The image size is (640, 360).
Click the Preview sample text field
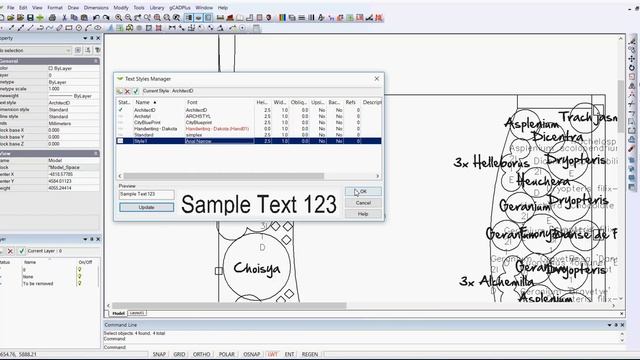(147, 194)
